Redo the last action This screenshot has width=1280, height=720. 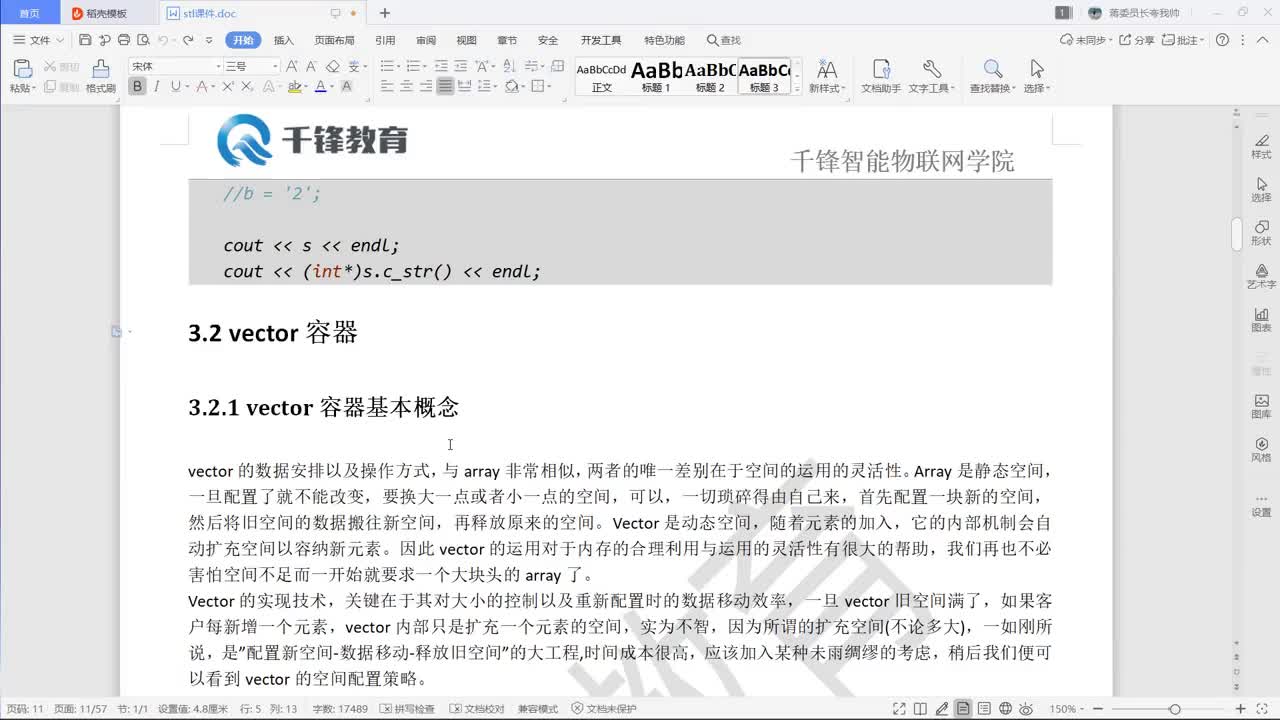point(188,40)
